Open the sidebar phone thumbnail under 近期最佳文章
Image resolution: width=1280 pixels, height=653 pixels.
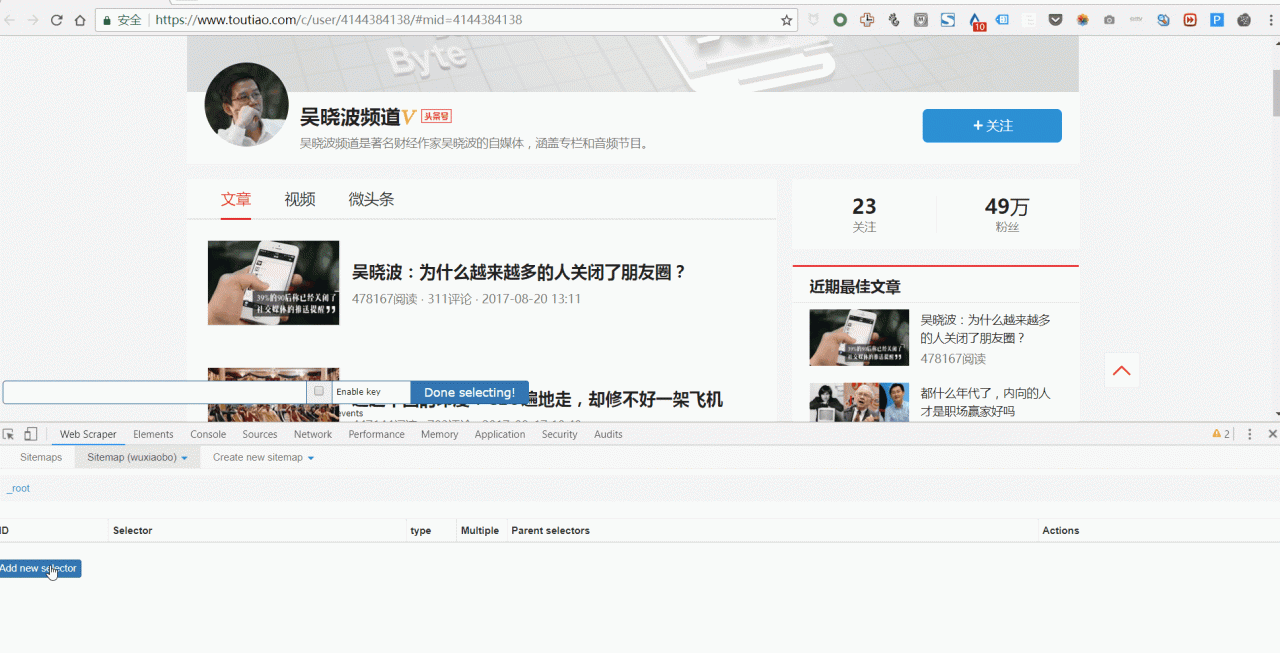pyautogui.click(x=859, y=337)
